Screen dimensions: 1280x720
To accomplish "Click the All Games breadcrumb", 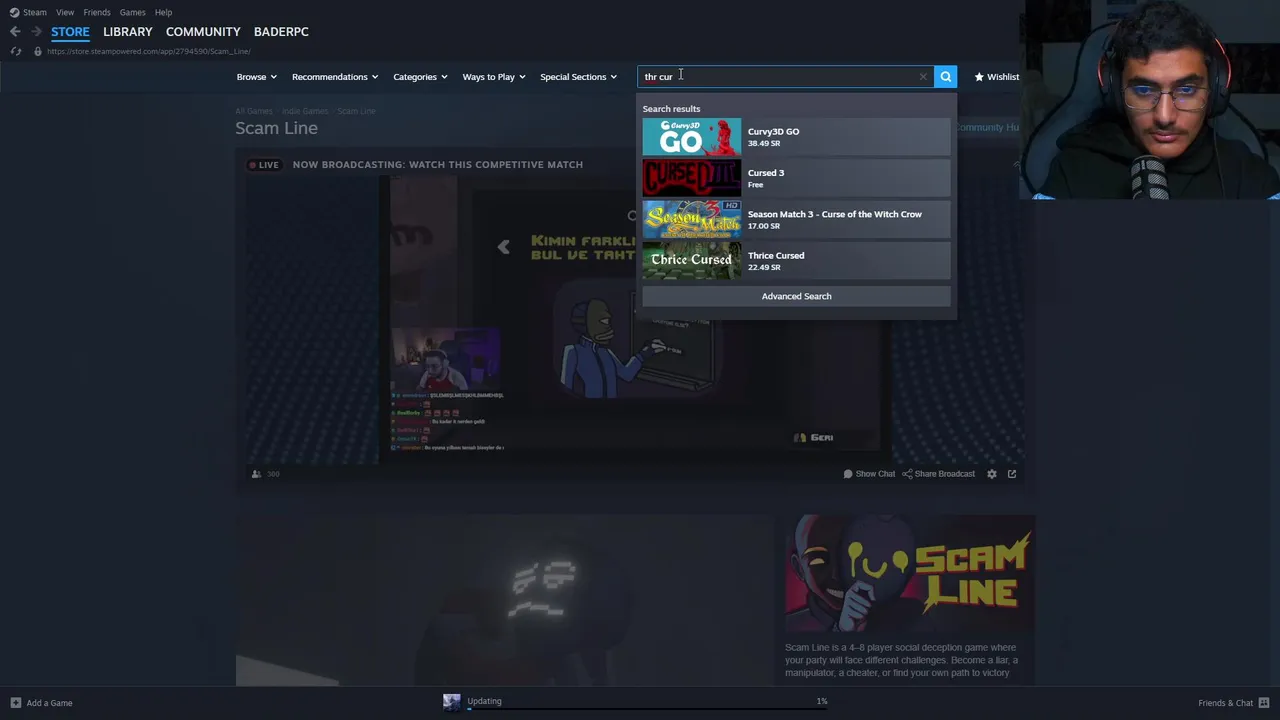I will pyautogui.click(x=254, y=111).
